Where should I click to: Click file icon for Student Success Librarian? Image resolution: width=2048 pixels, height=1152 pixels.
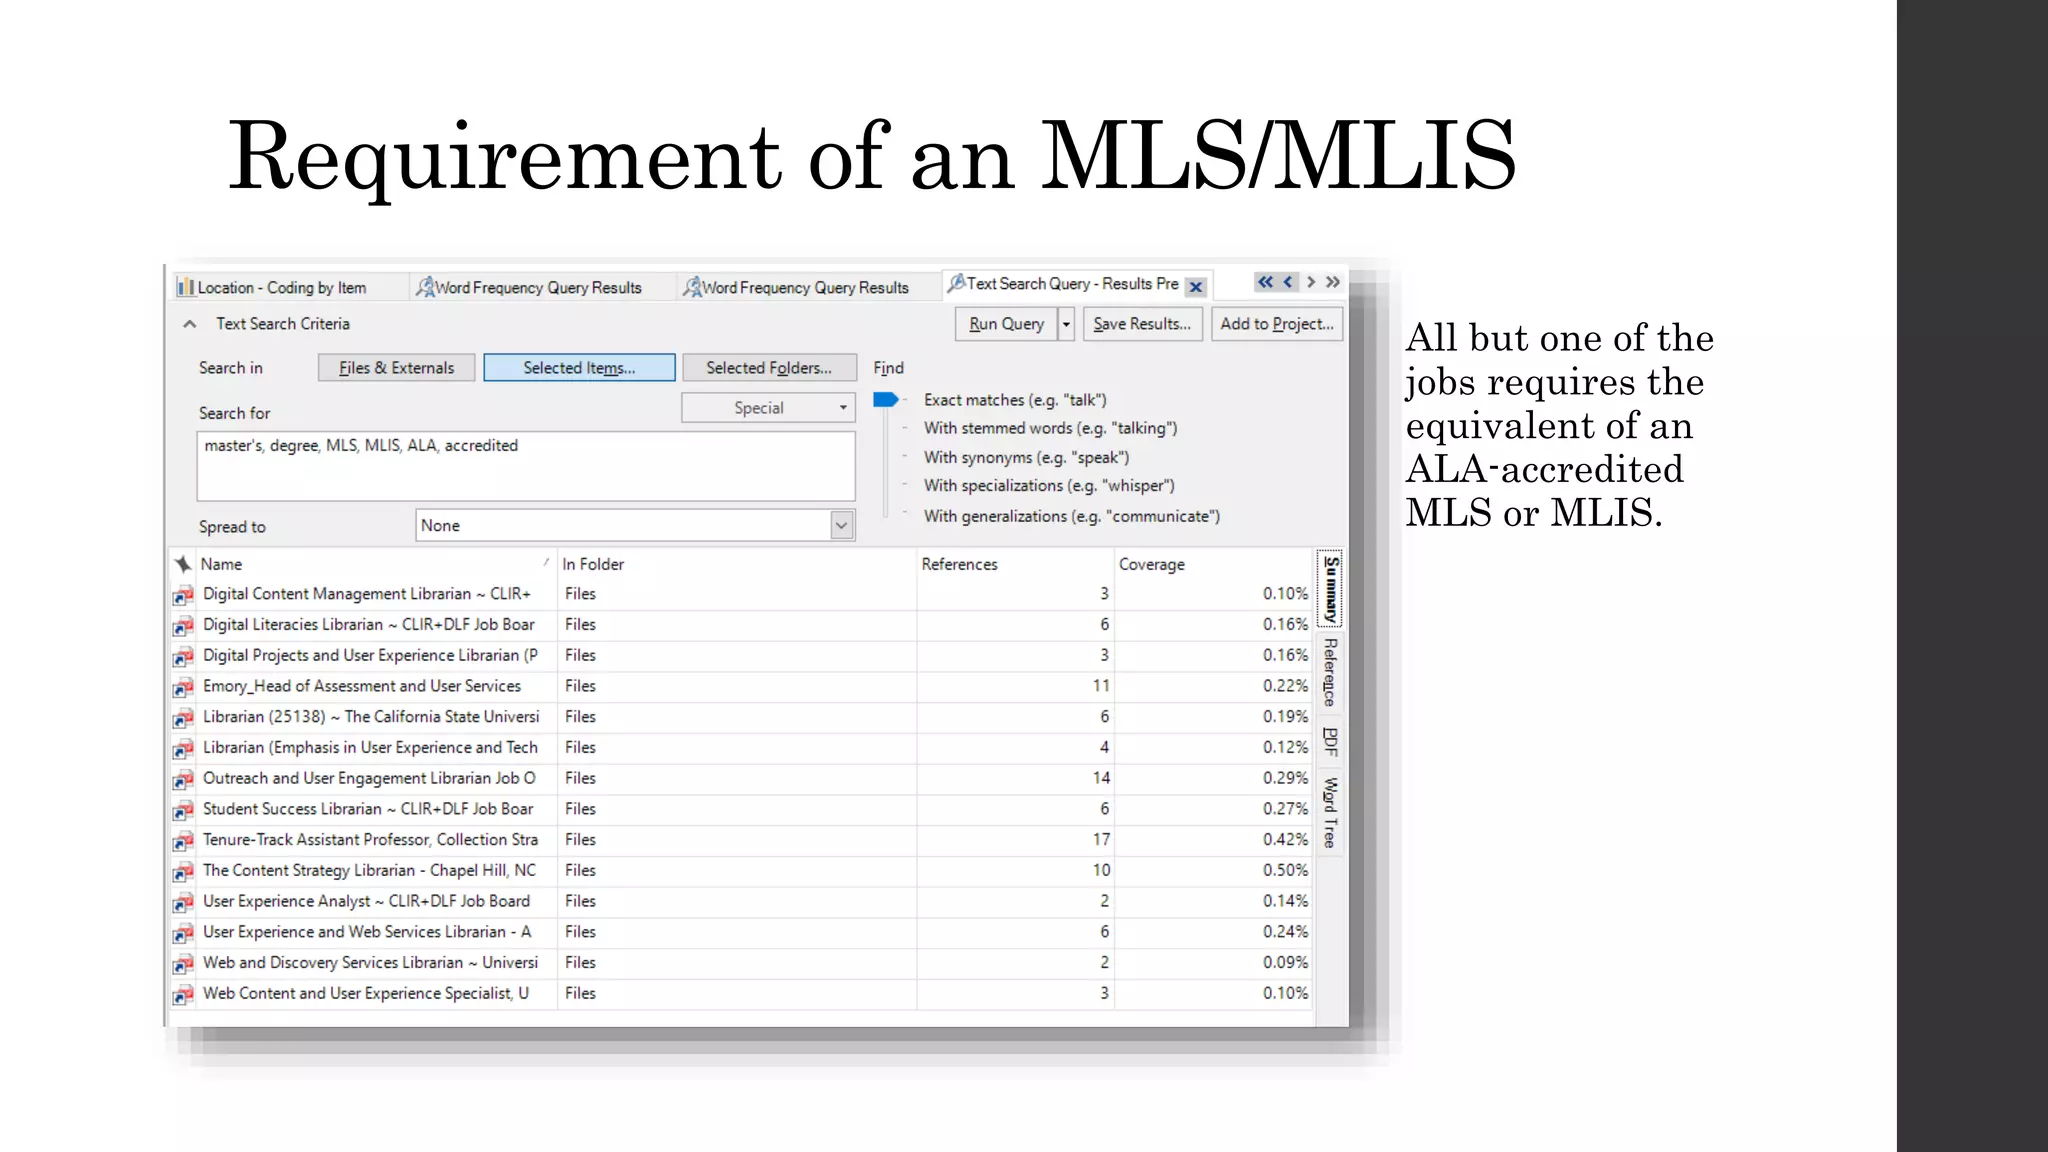pyautogui.click(x=183, y=810)
